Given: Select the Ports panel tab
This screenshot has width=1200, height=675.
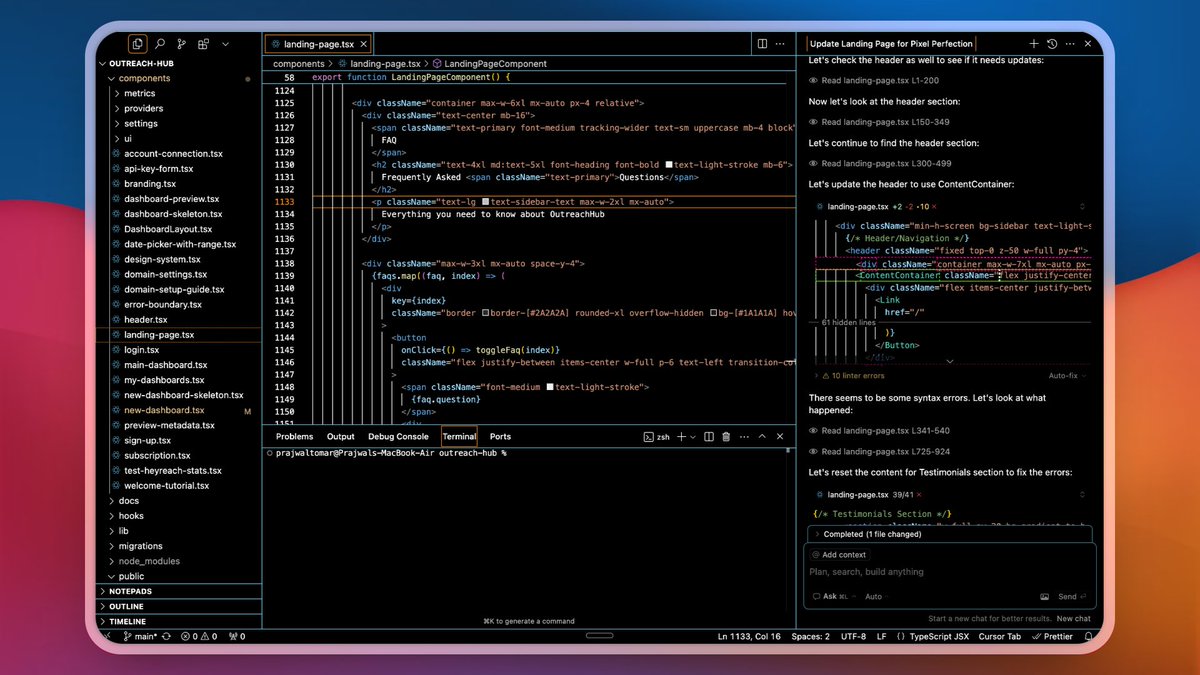Looking at the screenshot, I should coord(500,437).
